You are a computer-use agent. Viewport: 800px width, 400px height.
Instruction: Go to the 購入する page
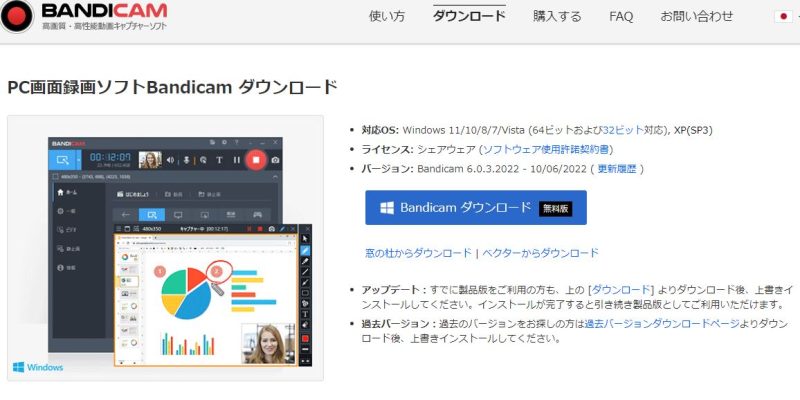(x=557, y=16)
